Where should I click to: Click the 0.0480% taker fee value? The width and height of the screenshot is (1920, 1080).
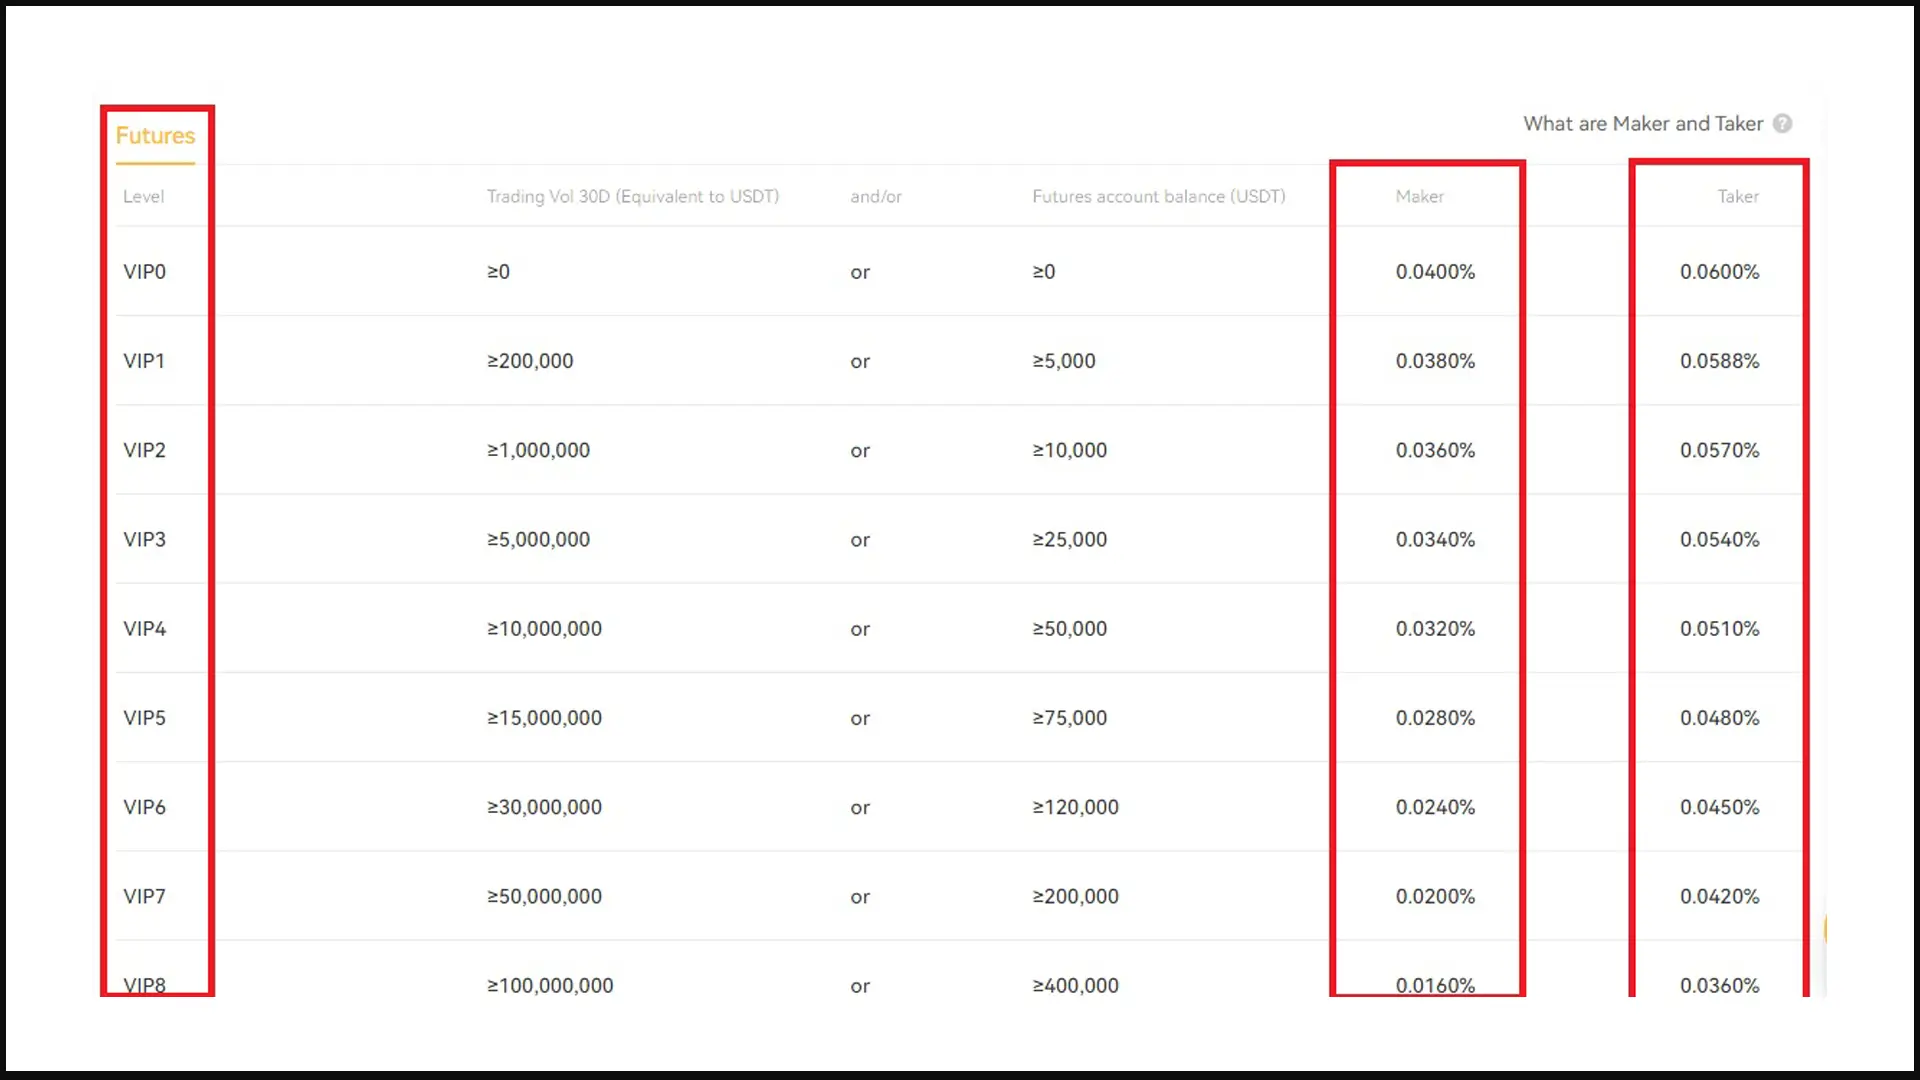click(x=1719, y=718)
